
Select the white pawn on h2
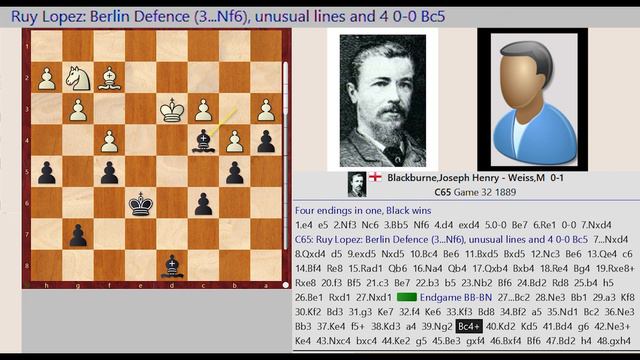click(x=47, y=78)
